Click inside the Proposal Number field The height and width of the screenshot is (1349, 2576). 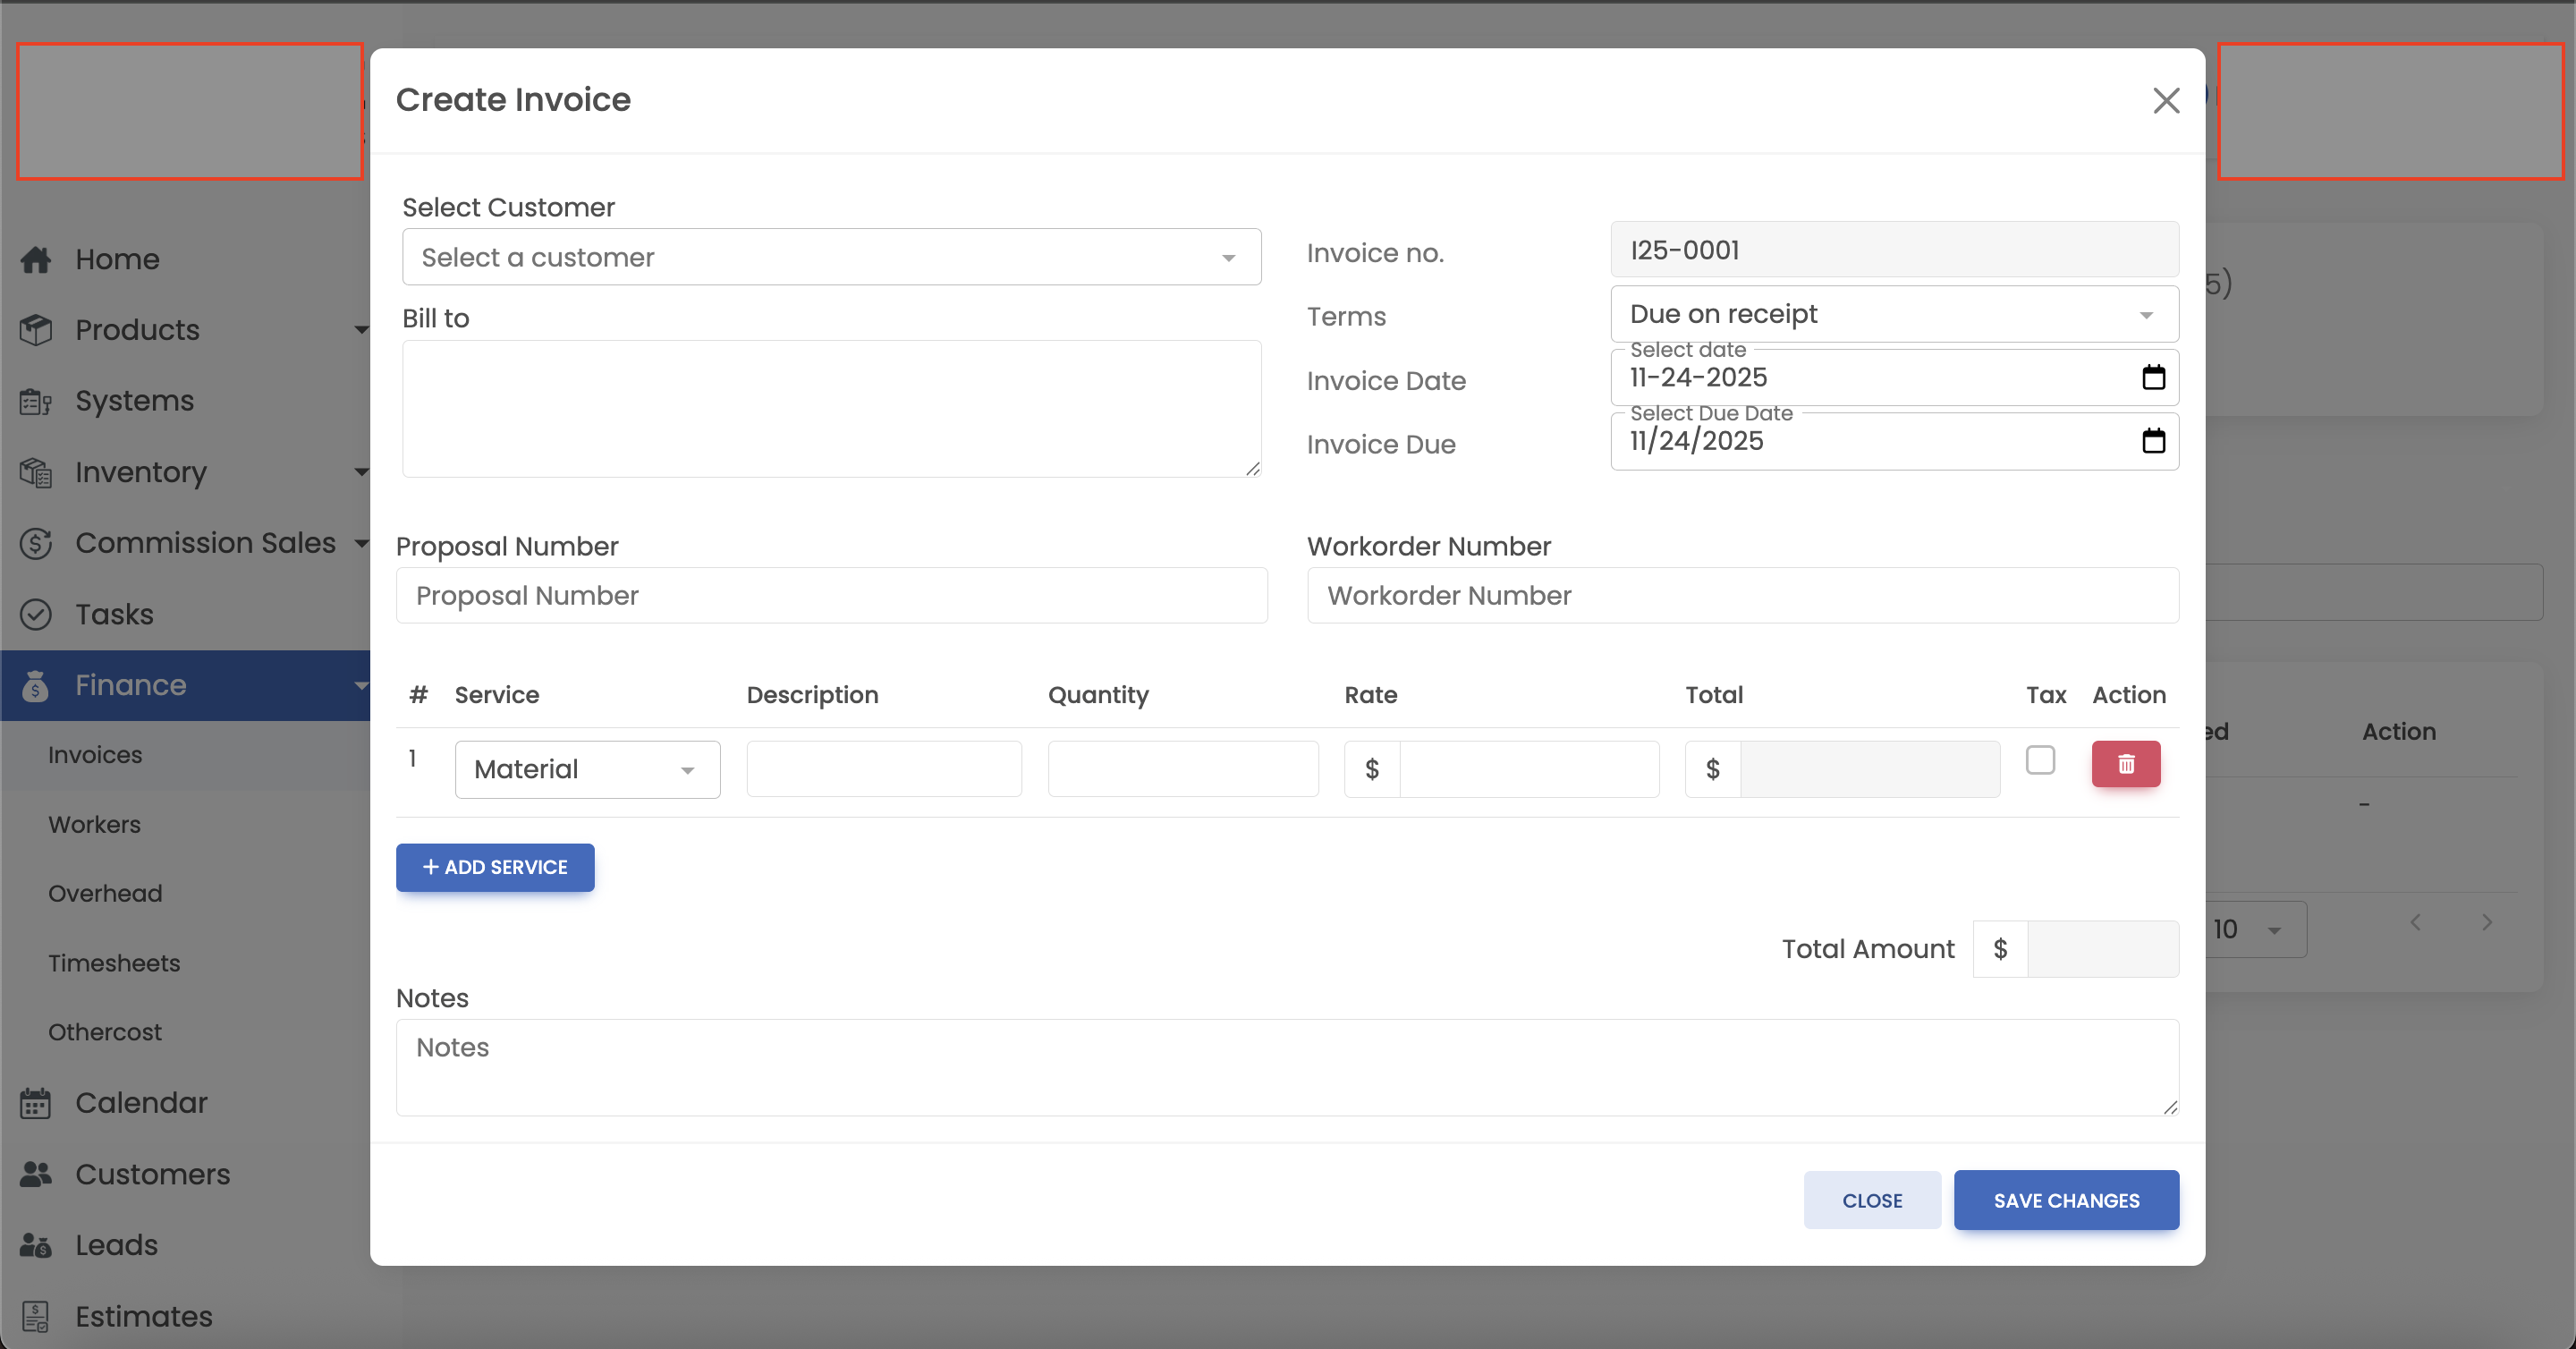(831, 595)
